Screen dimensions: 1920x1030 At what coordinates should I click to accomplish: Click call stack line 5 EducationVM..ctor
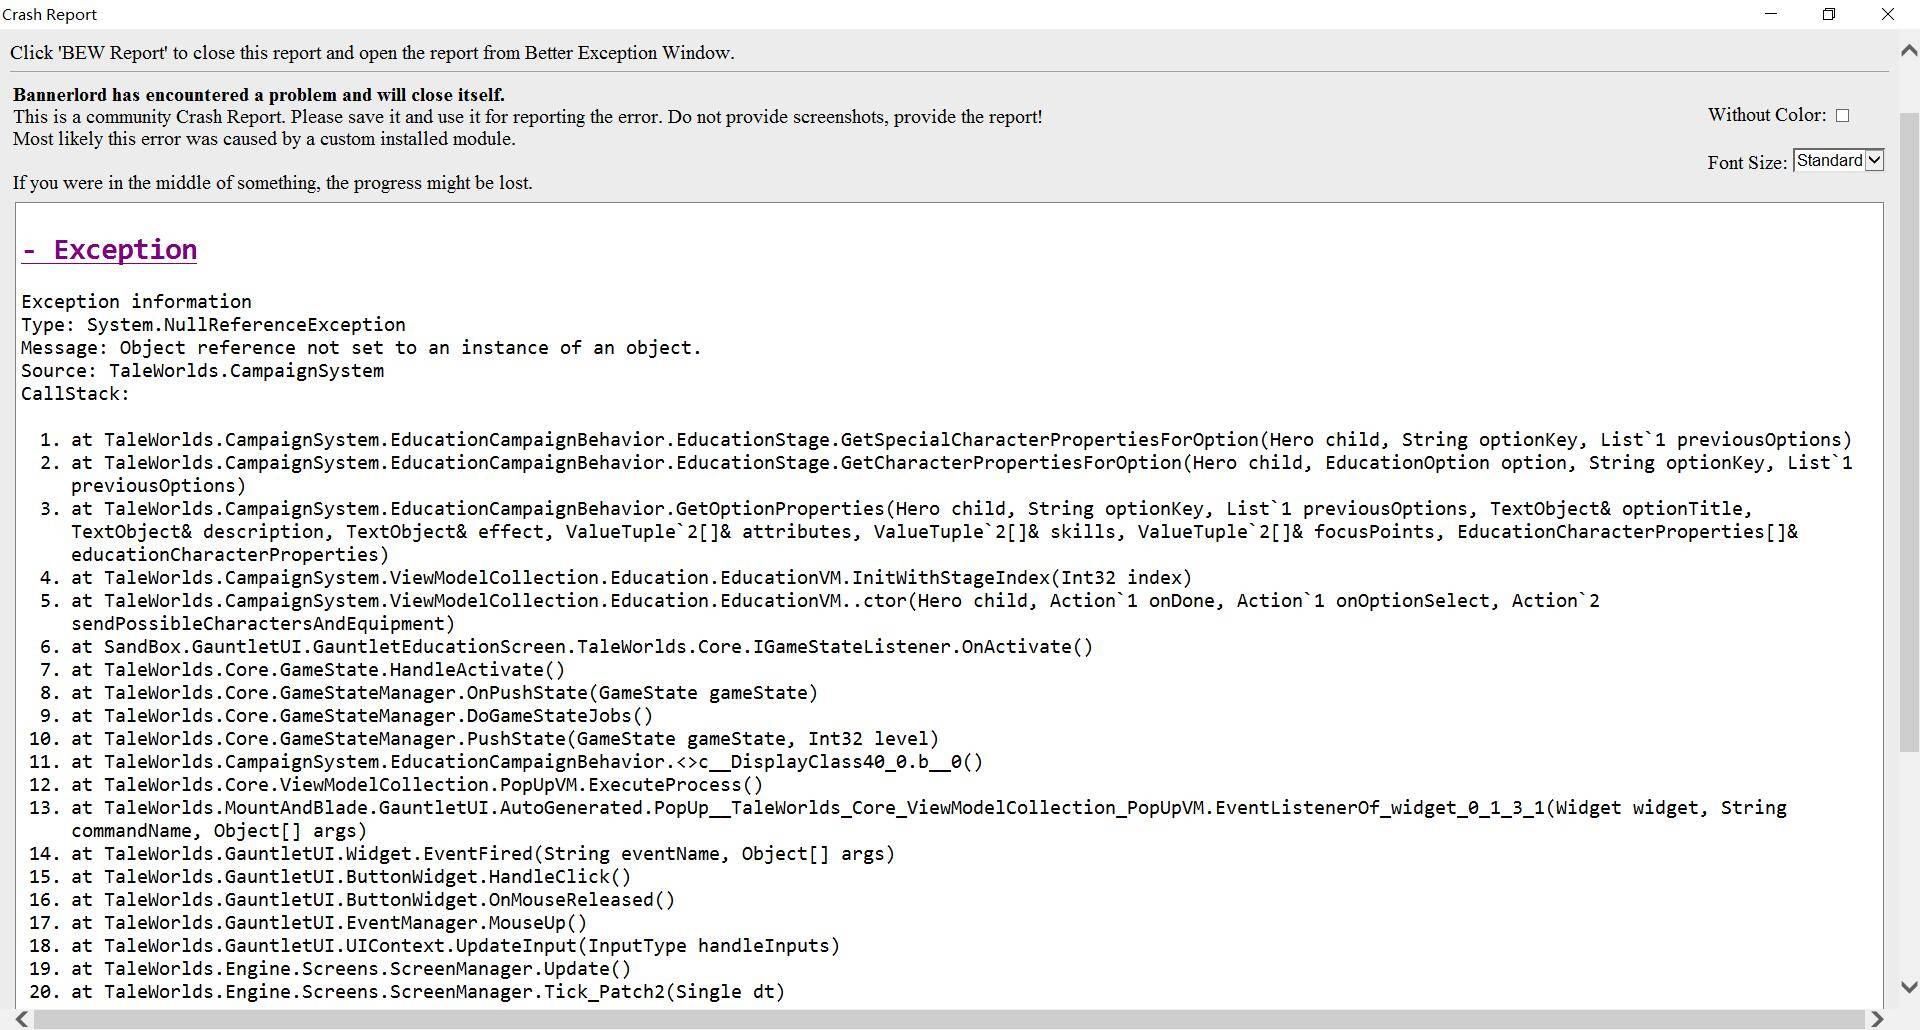pyautogui.click(x=835, y=612)
